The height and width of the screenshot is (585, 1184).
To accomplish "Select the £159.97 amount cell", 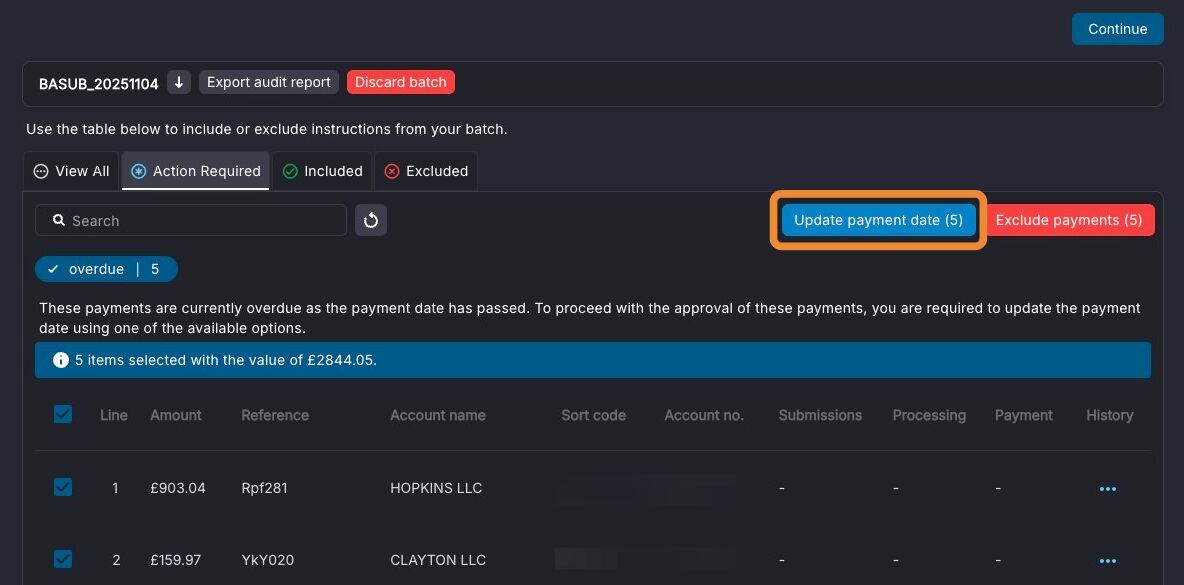I will coord(176,560).
